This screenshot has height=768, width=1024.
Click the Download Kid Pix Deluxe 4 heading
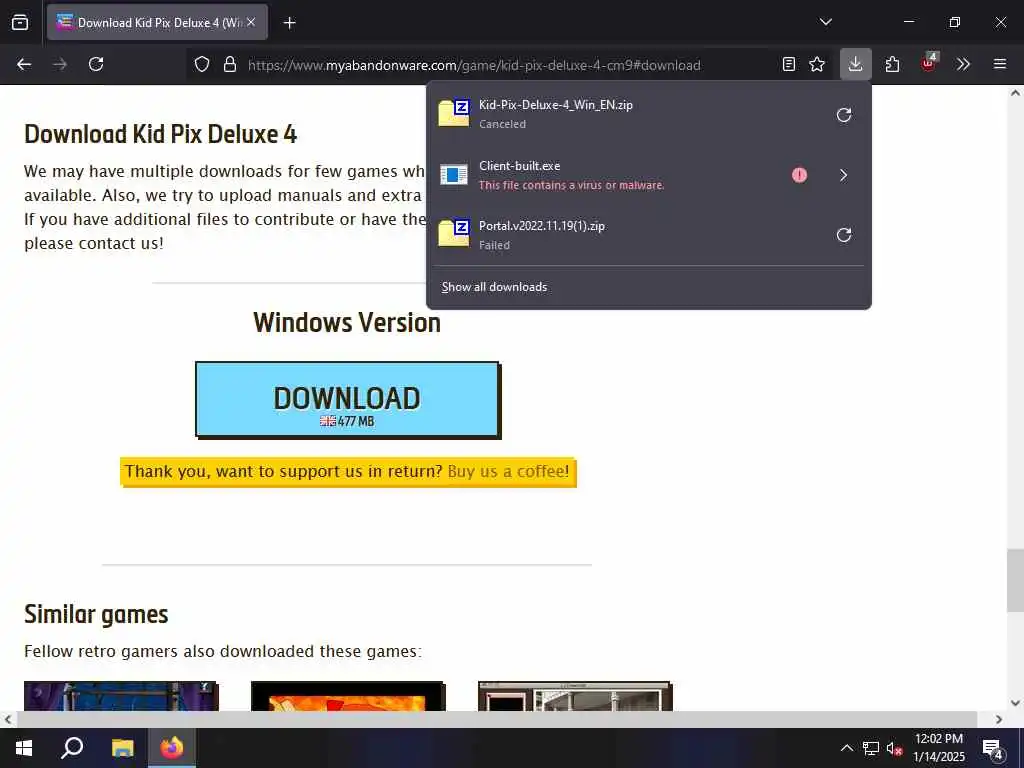click(161, 135)
